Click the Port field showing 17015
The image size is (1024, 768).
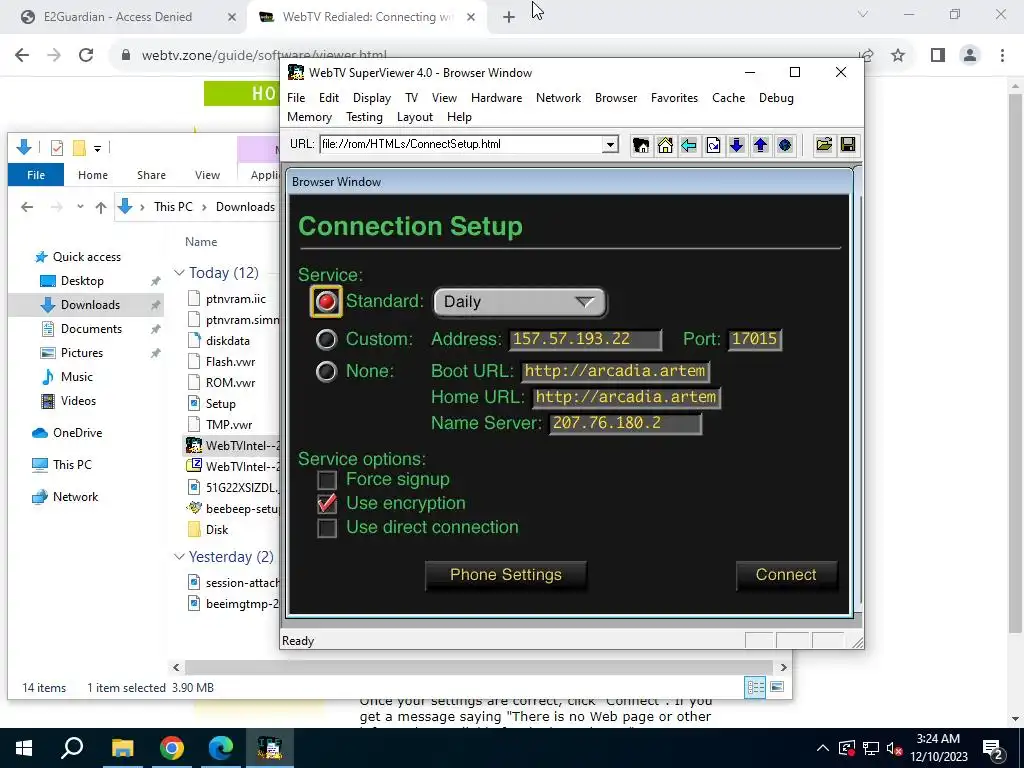(x=754, y=339)
